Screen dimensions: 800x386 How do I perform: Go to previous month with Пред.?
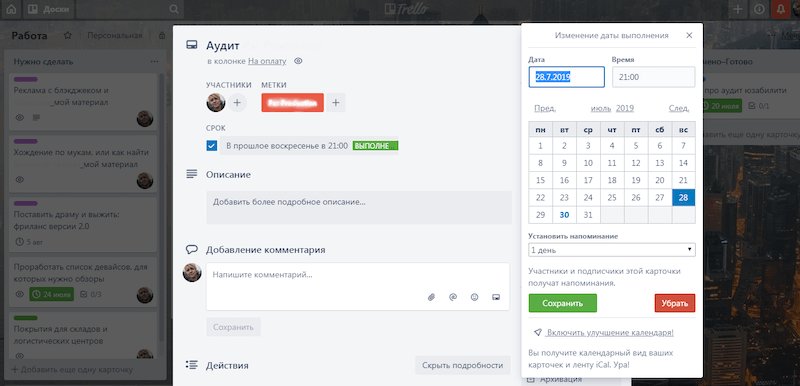545,108
